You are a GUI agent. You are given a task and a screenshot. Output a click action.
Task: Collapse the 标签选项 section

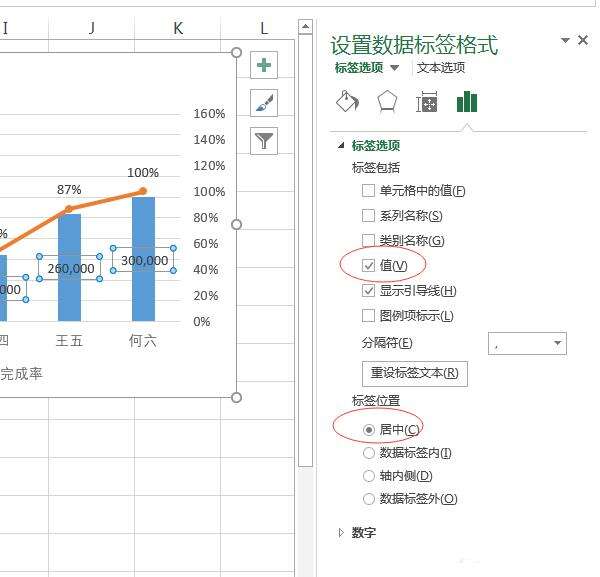point(341,145)
